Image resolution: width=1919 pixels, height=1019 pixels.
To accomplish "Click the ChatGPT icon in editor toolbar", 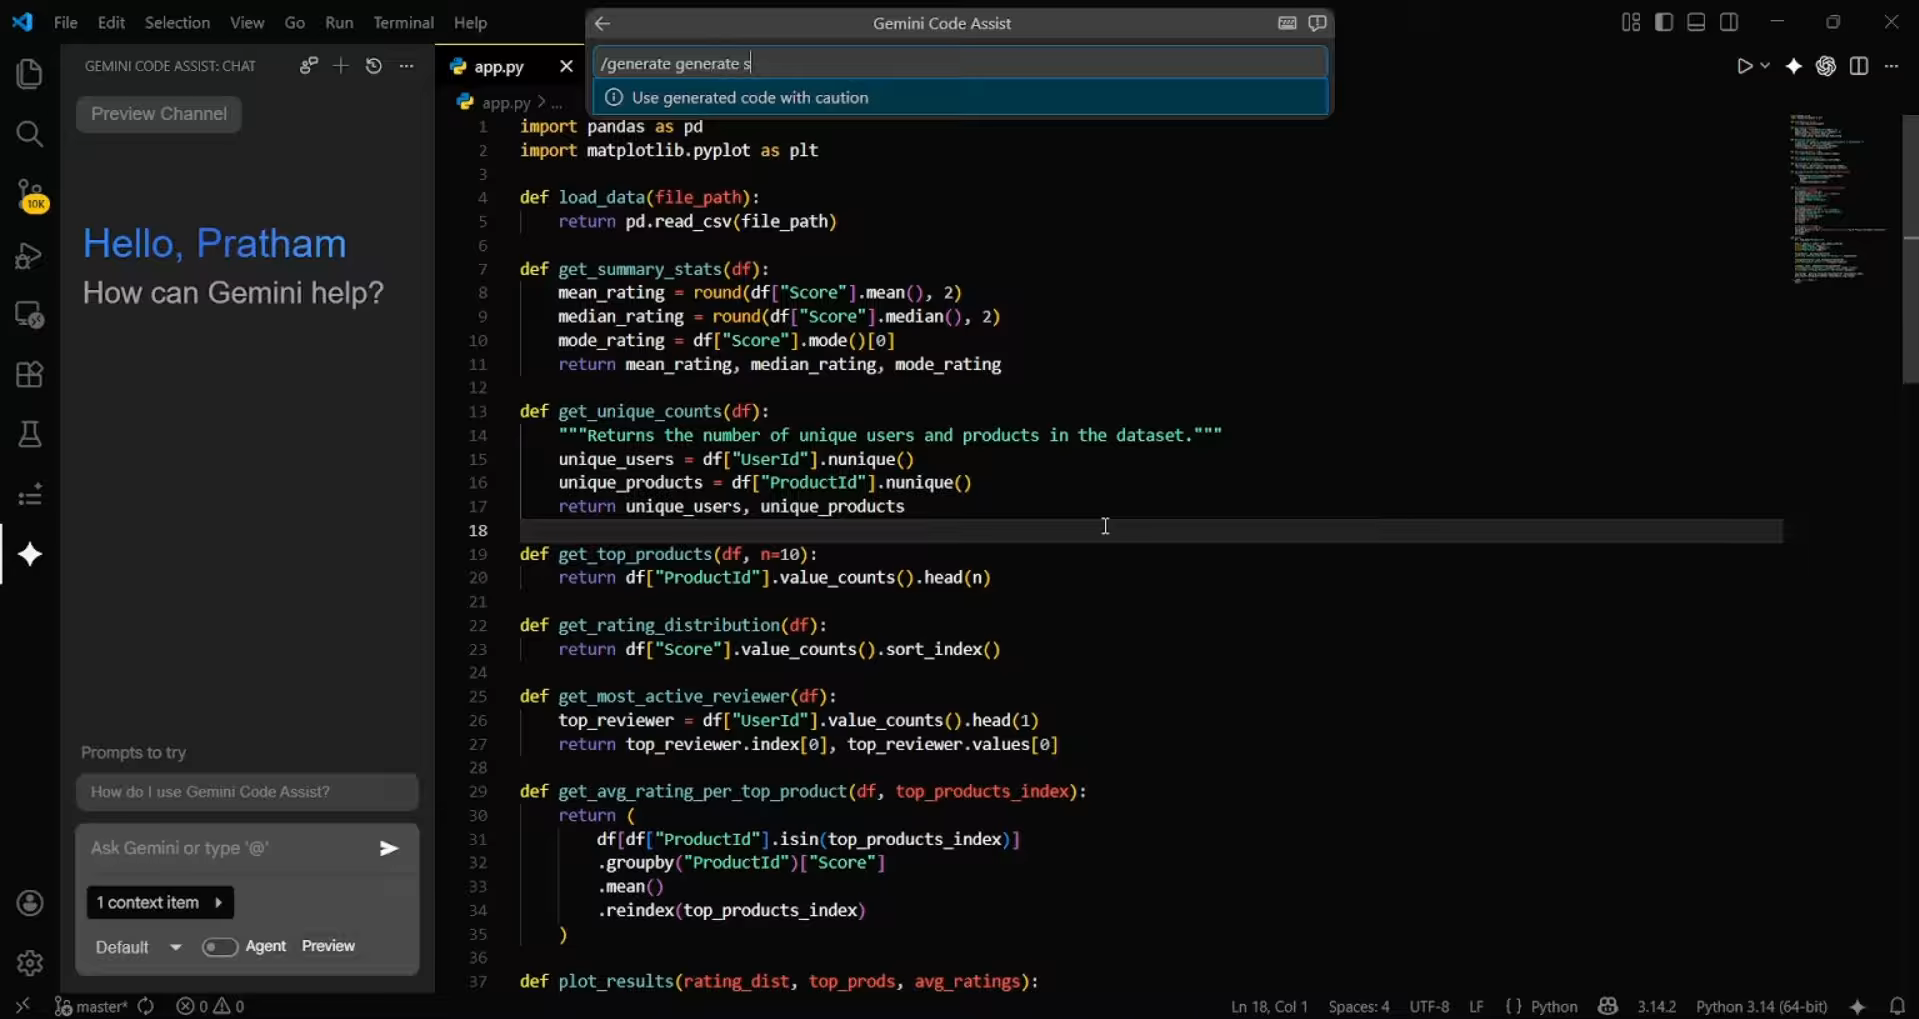I will pos(1826,66).
